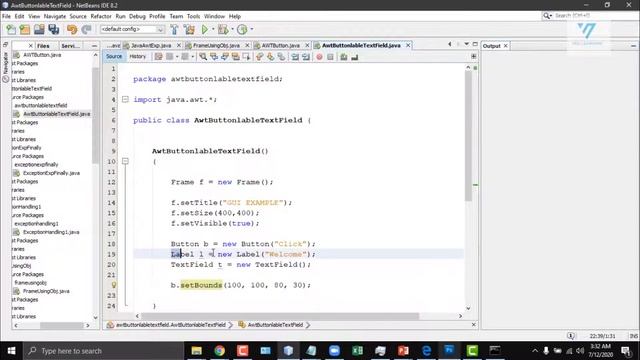Click the red Start Macro Recording icon
The height and width of the screenshot is (360, 640).
[x=319, y=57]
